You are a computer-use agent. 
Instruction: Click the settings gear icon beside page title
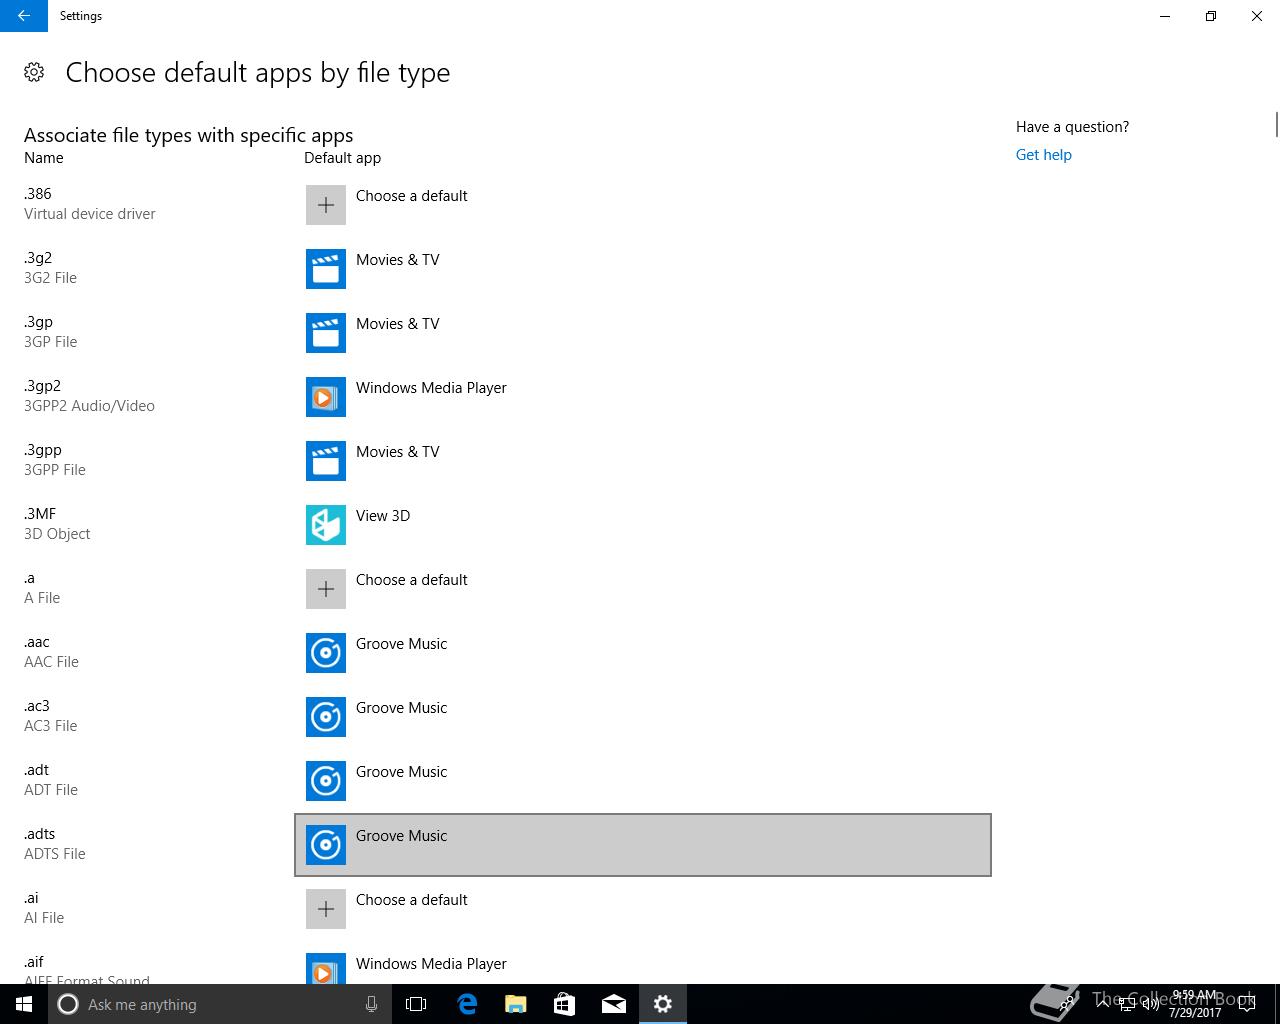(x=34, y=72)
